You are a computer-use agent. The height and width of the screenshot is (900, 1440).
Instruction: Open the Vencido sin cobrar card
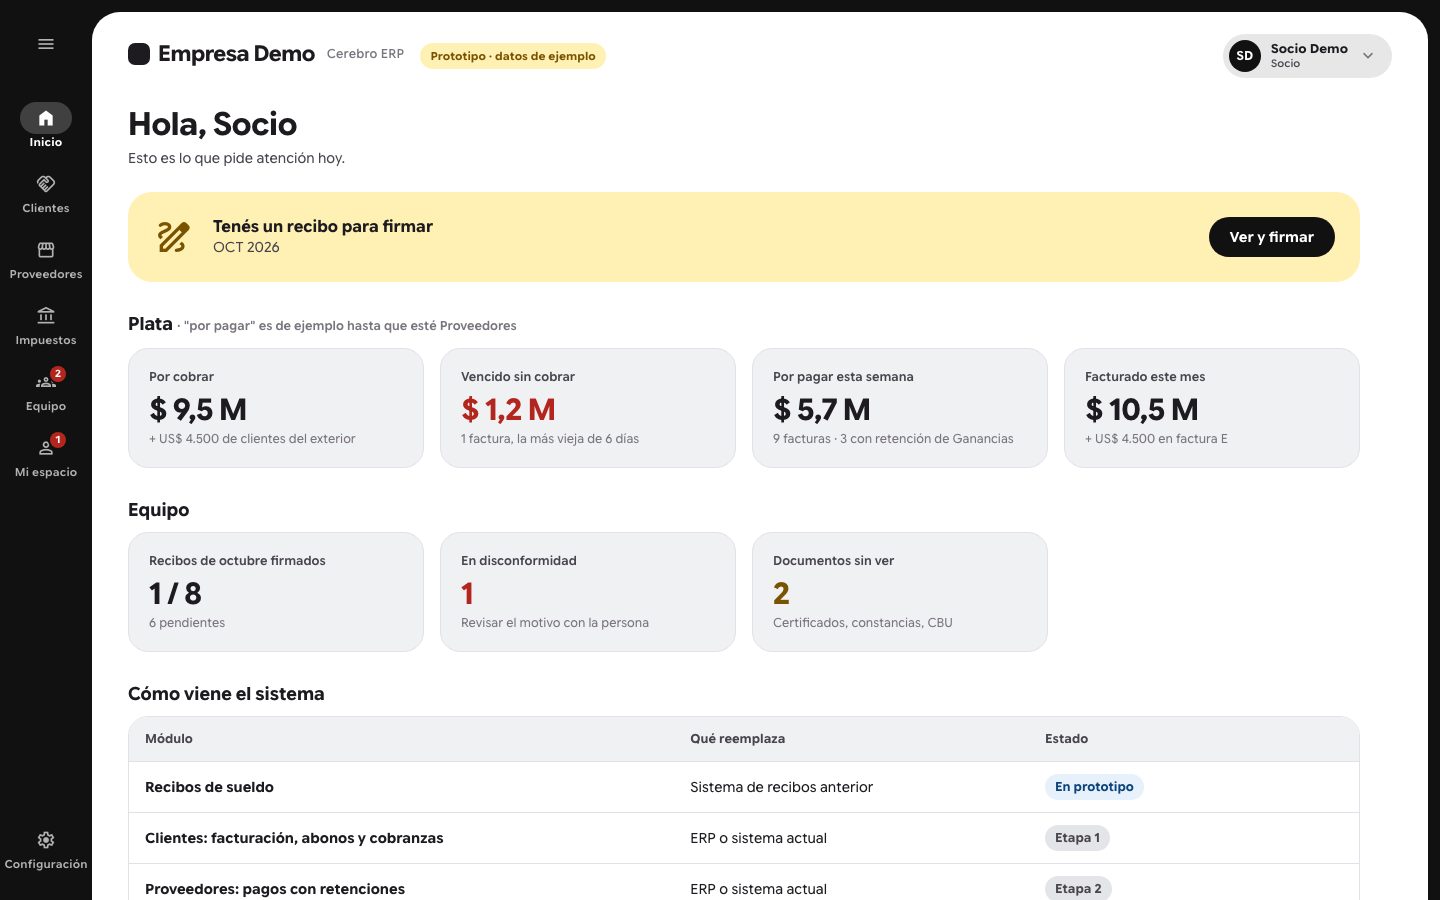click(x=588, y=408)
